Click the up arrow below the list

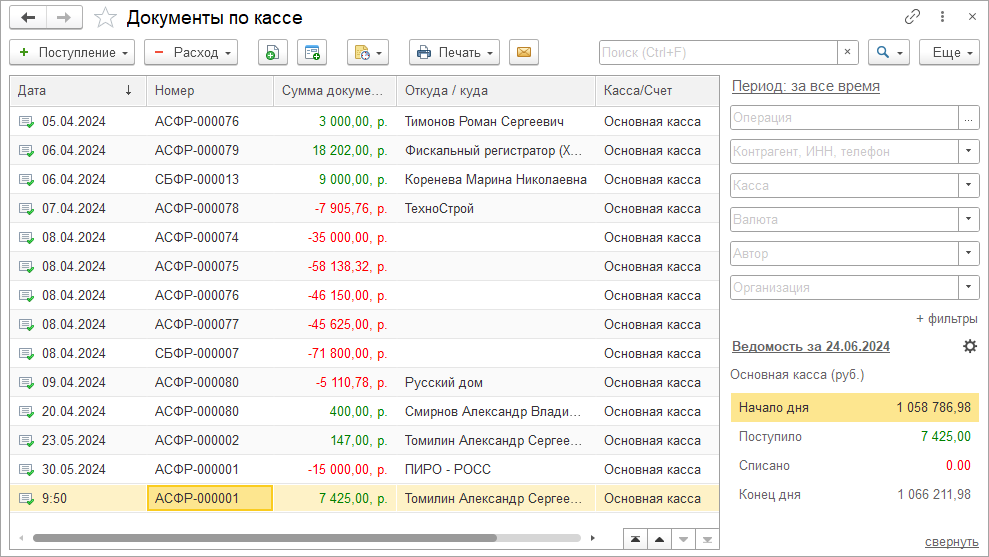coord(658,538)
